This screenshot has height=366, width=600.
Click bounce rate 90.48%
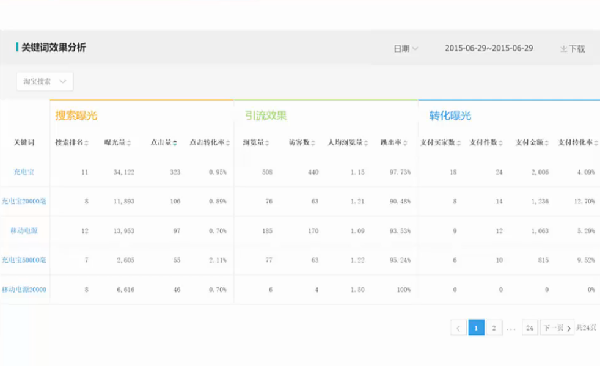click(x=400, y=201)
